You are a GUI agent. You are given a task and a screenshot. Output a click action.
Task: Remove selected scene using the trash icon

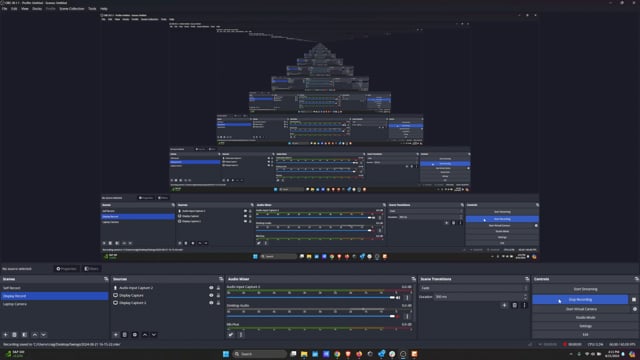pyautogui.click(x=14, y=335)
